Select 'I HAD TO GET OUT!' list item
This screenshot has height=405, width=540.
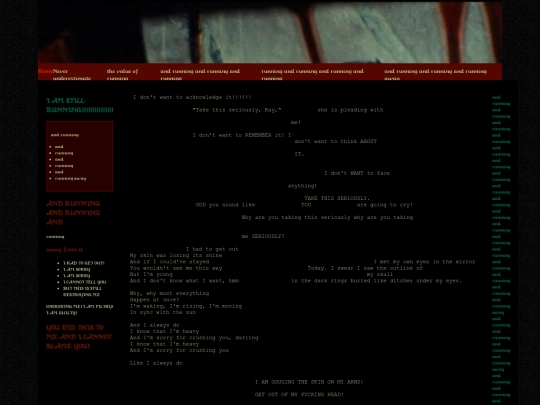click(x=83, y=263)
